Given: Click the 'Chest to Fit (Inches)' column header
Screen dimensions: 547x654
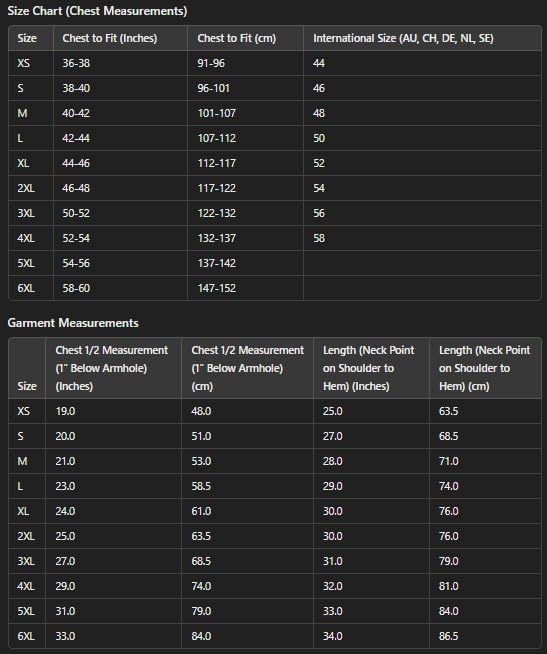Looking at the screenshot, I should point(110,38).
